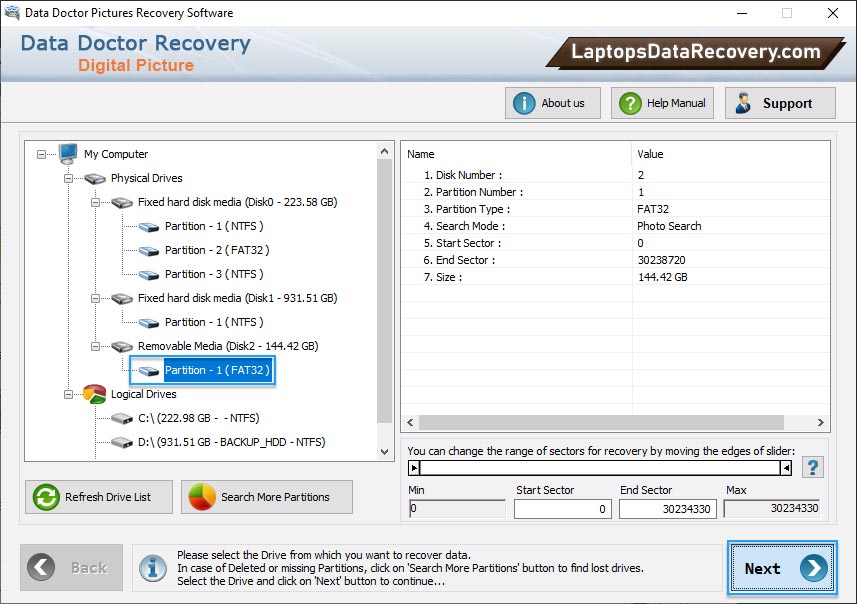Click the slider help question mark icon
Image resolution: width=857 pixels, height=604 pixels.
coord(813,467)
